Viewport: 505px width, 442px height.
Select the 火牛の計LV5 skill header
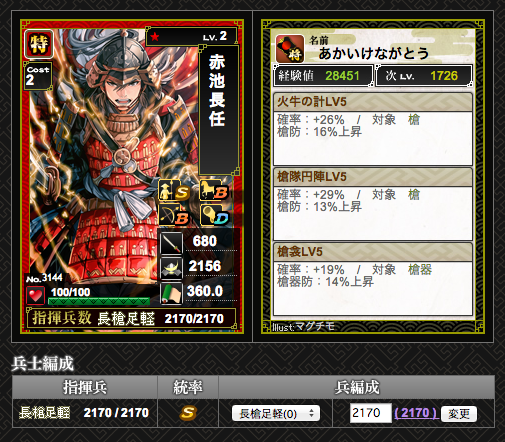pos(373,102)
